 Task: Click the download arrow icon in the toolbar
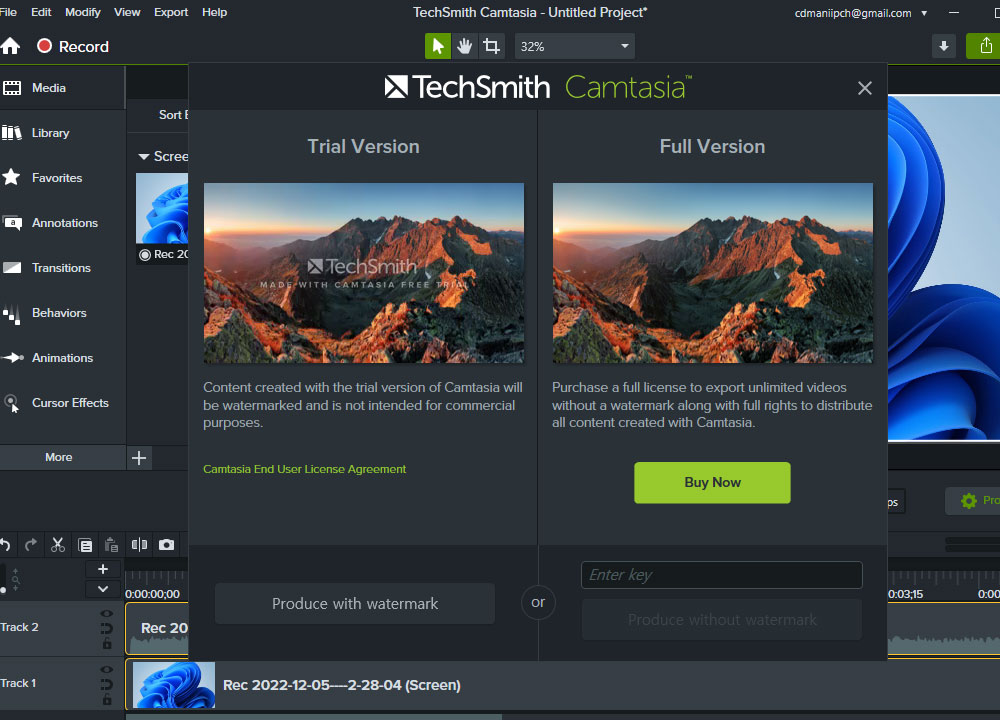click(943, 46)
